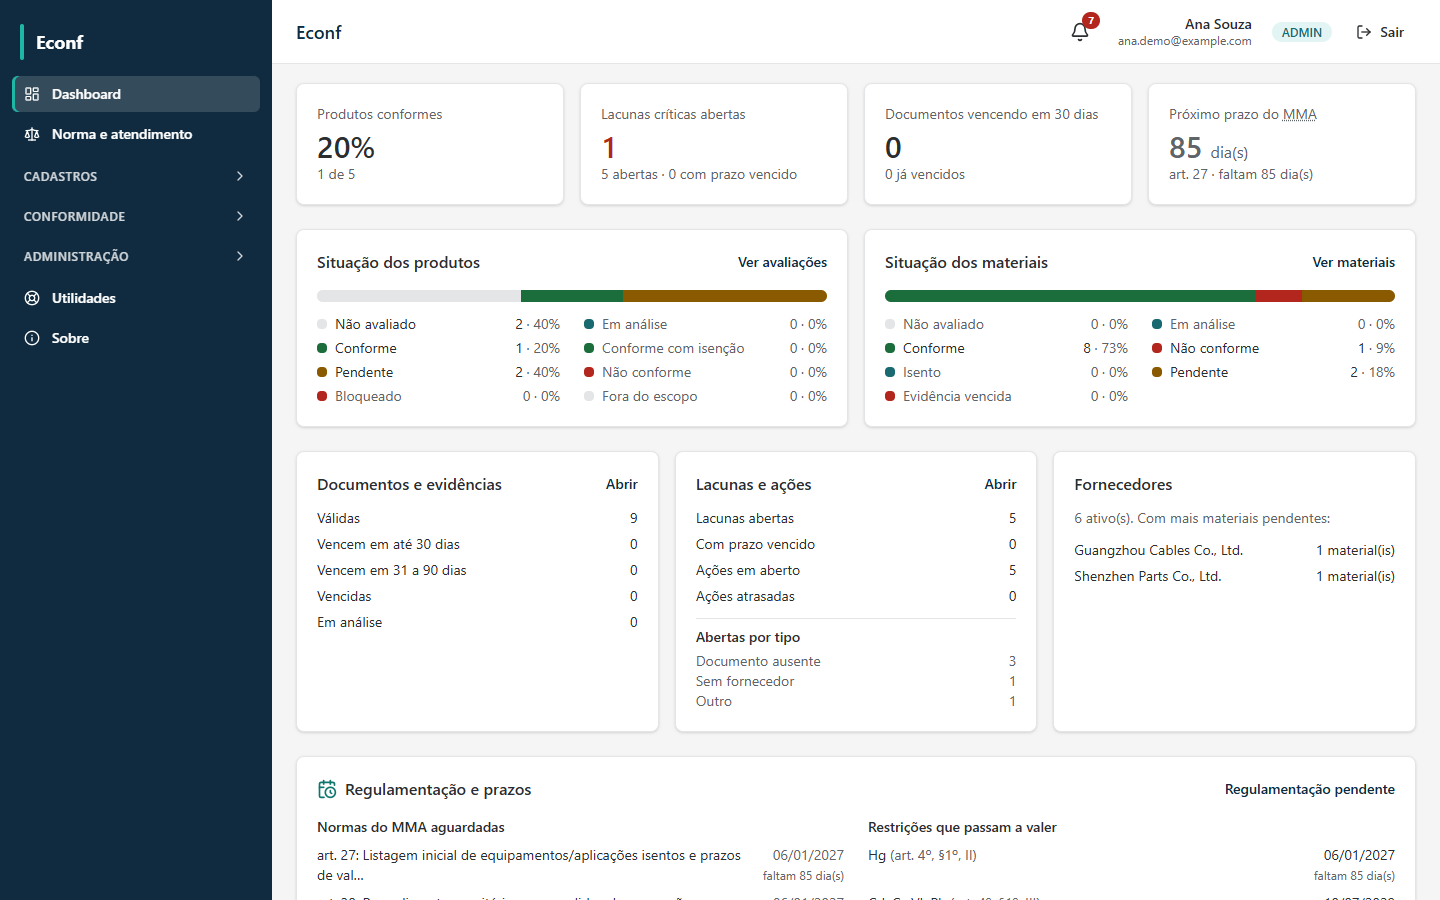Click the green Conforme segment in produtos bar
Screen dimensions: 1440x900
point(572,296)
